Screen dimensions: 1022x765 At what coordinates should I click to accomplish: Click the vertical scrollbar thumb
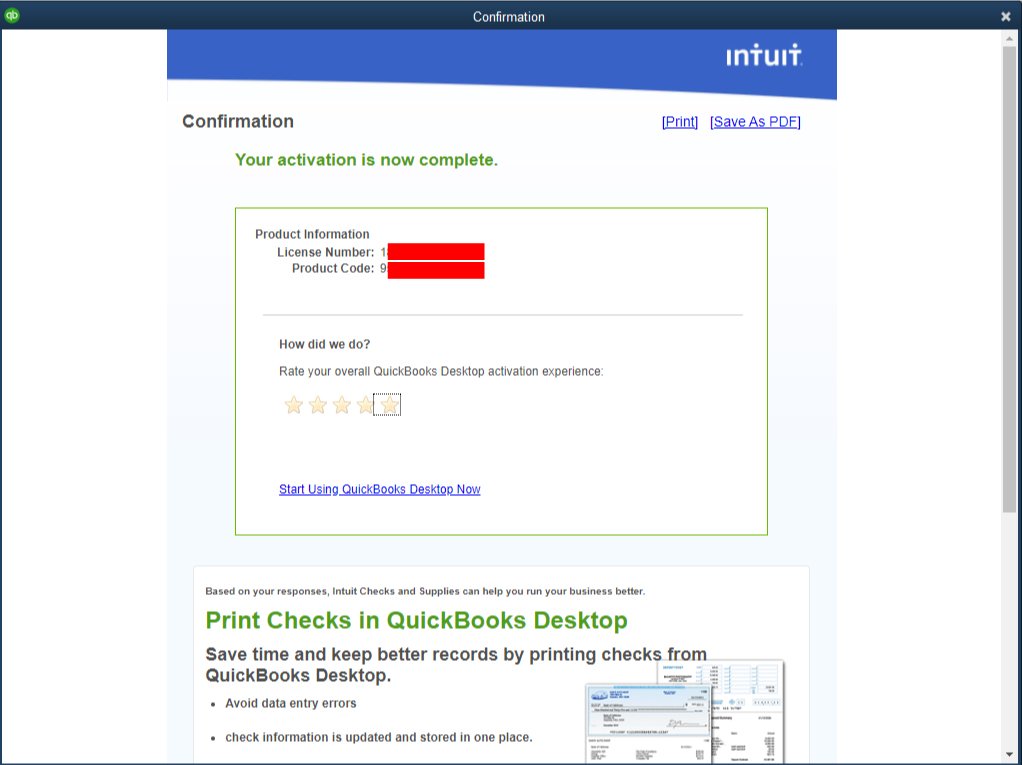1009,278
